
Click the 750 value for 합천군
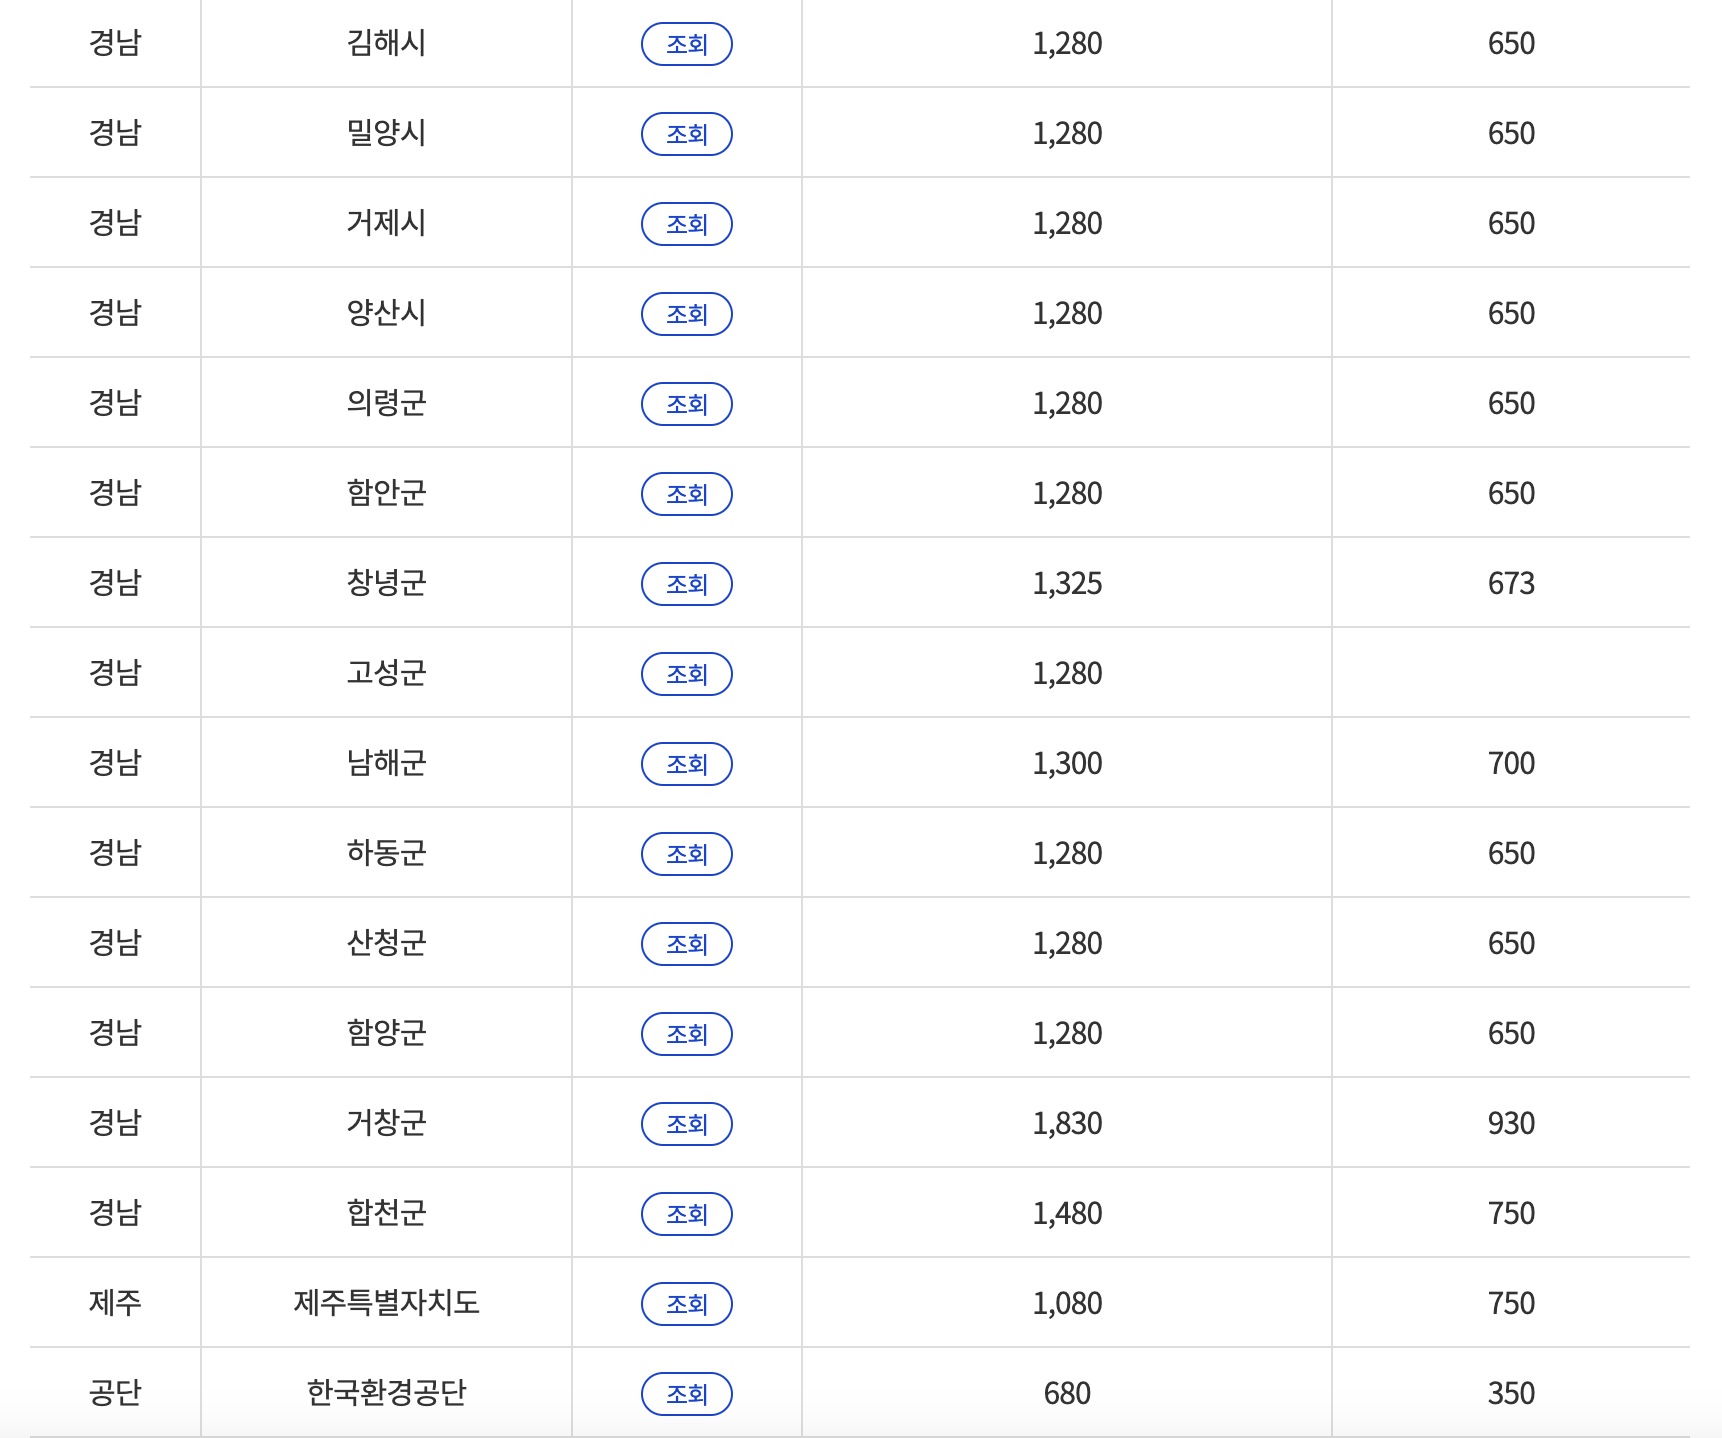(x=1511, y=1213)
